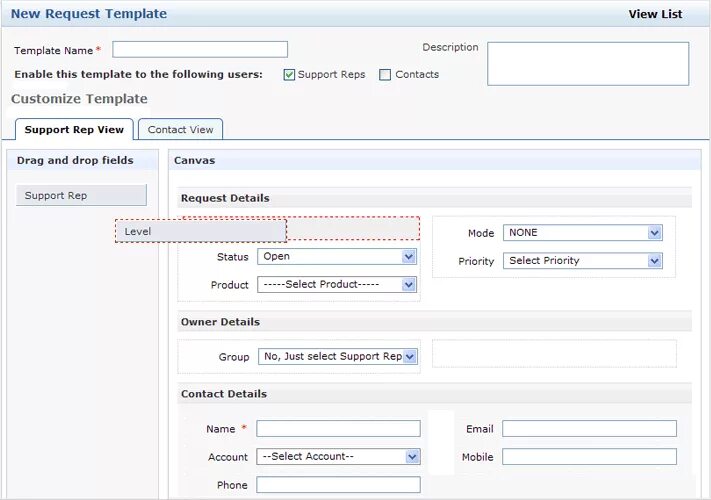Click the New Request Template title
This screenshot has height=500, width=711.
coord(89,14)
